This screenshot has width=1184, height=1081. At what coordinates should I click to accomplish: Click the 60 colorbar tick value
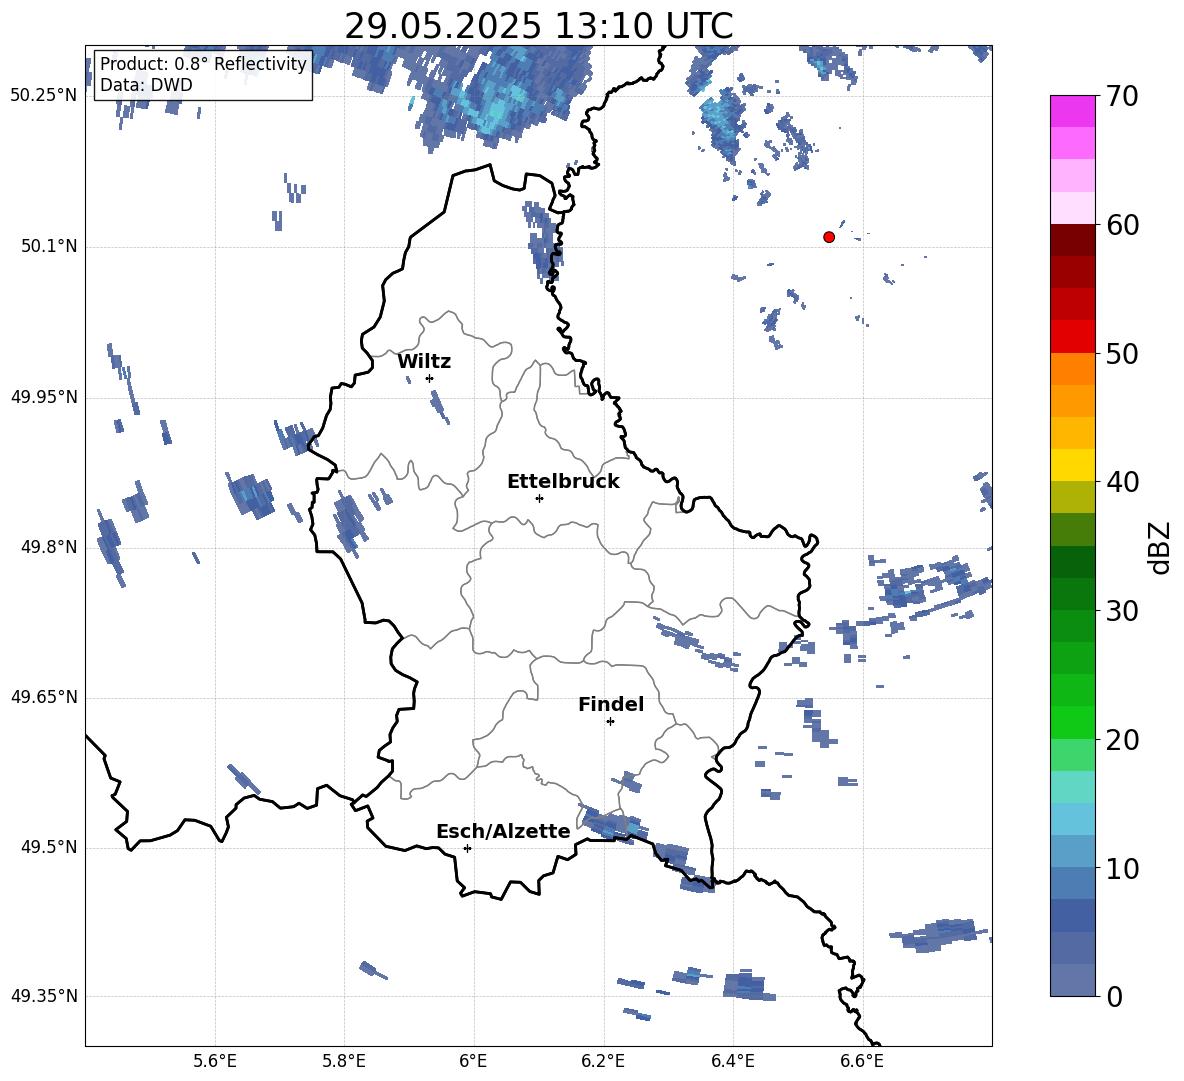click(1122, 225)
